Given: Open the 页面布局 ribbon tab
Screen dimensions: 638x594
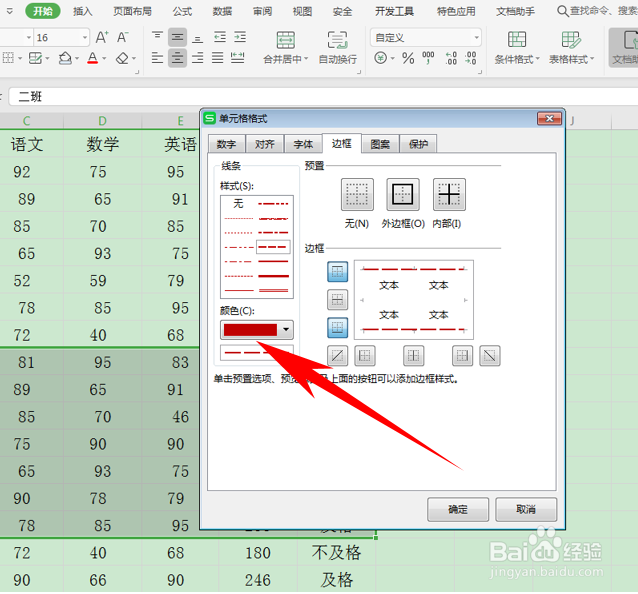Looking at the screenshot, I should click(x=132, y=11).
